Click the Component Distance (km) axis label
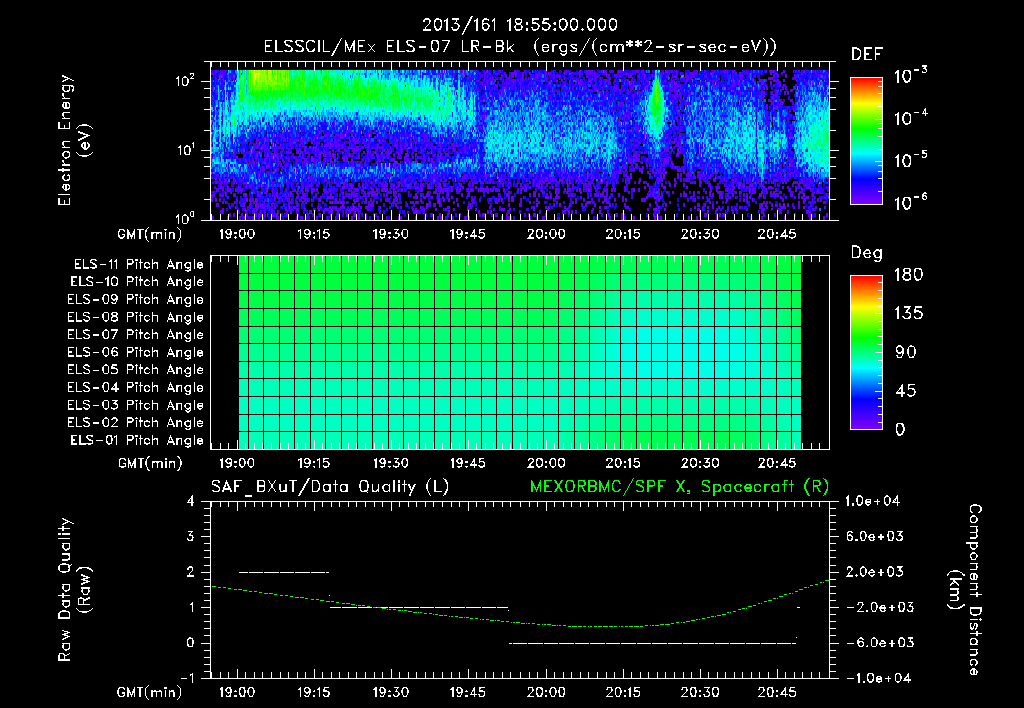Image resolution: width=1024 pixels, height=708 pixels. coord(965,590)
